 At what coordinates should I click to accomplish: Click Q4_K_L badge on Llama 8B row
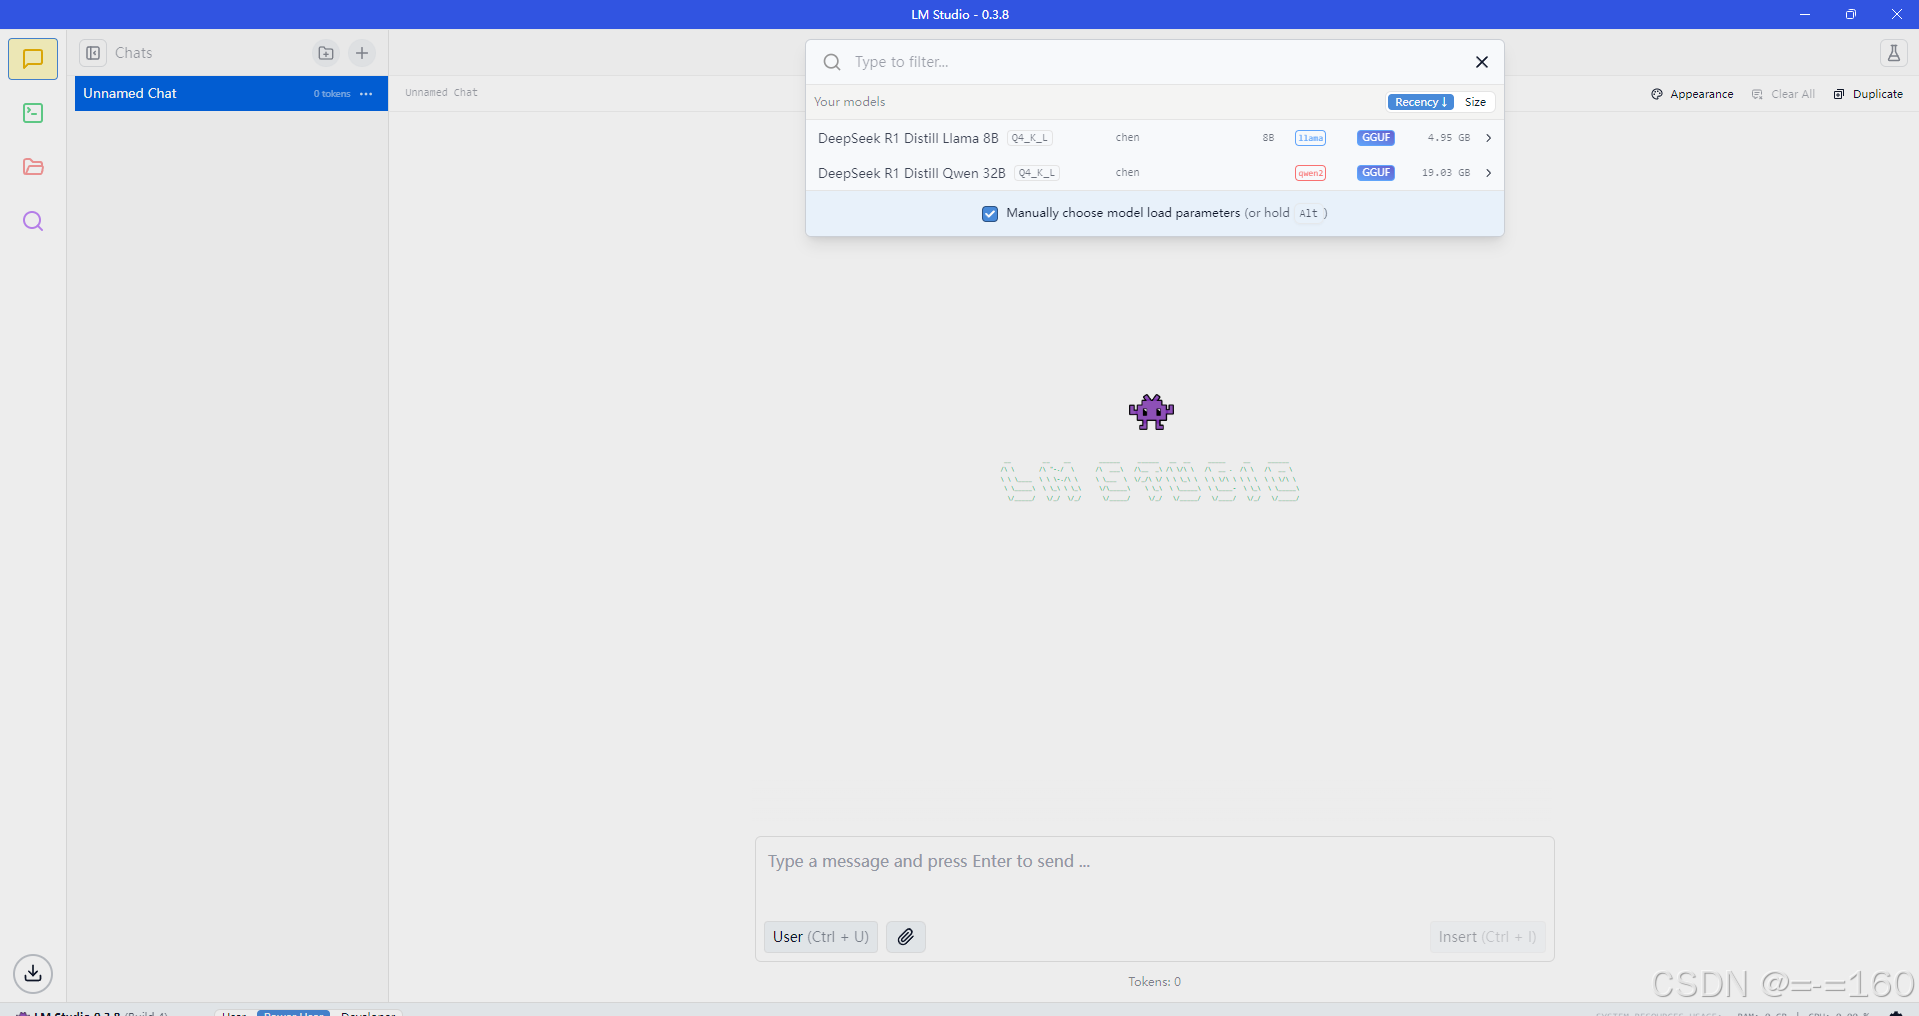(x=1030, y=138)
